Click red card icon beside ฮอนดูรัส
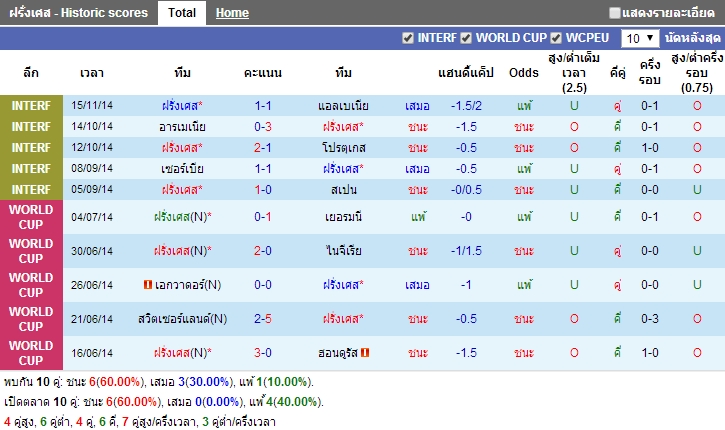 click(365, 353)
